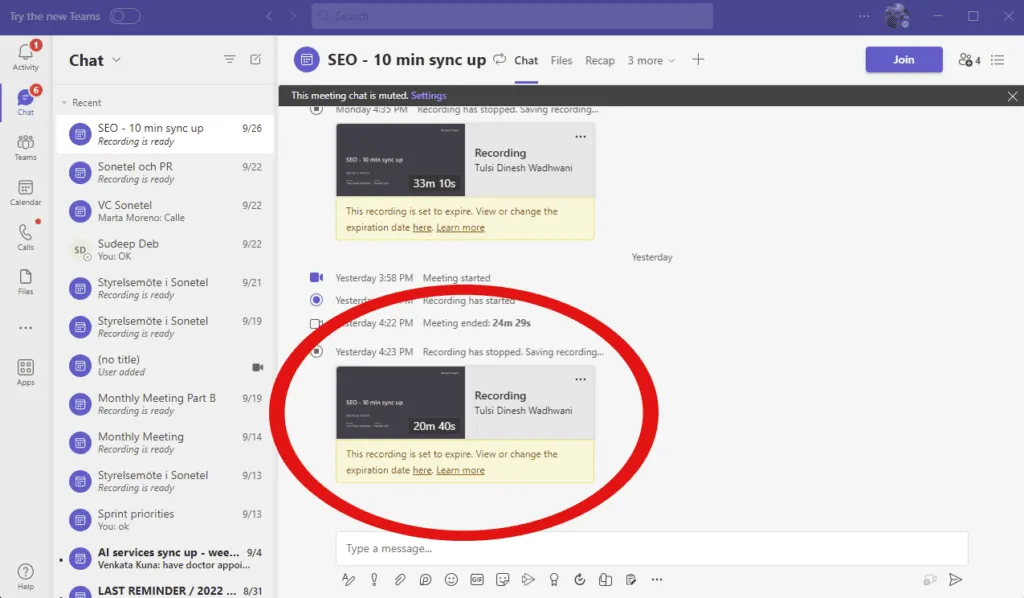Click the attach file paperclip icon
Image resolution: width=1024 pixels, height=598 pixels.
[399, 579]
